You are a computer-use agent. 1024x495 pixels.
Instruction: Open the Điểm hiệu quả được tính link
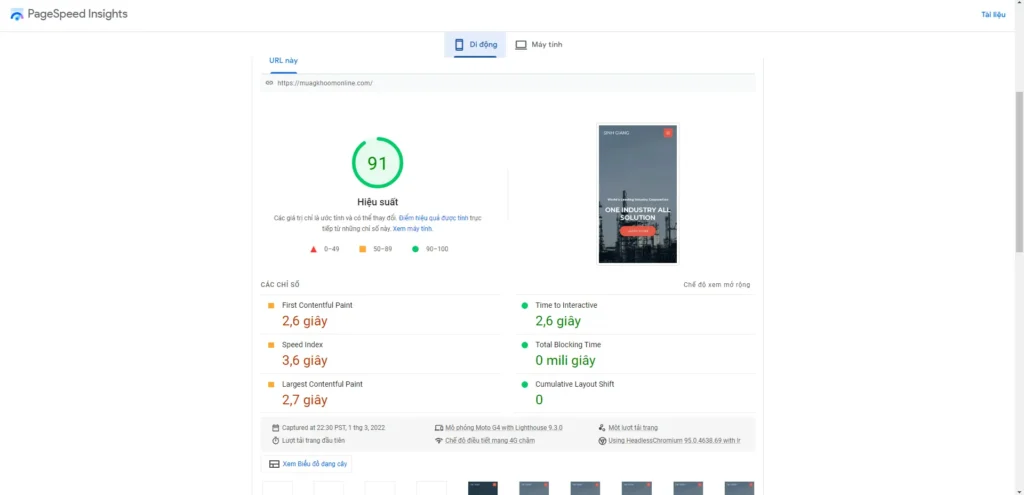434,217
